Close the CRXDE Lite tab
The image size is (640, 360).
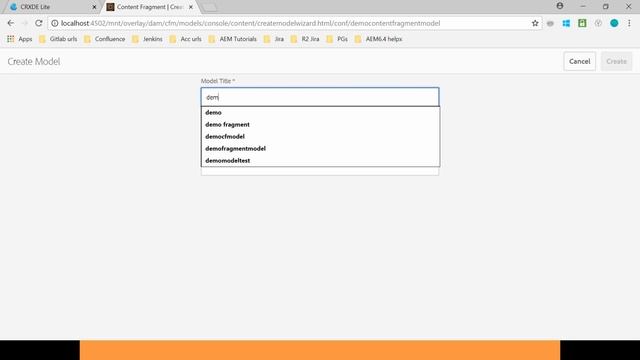(94, 7)
